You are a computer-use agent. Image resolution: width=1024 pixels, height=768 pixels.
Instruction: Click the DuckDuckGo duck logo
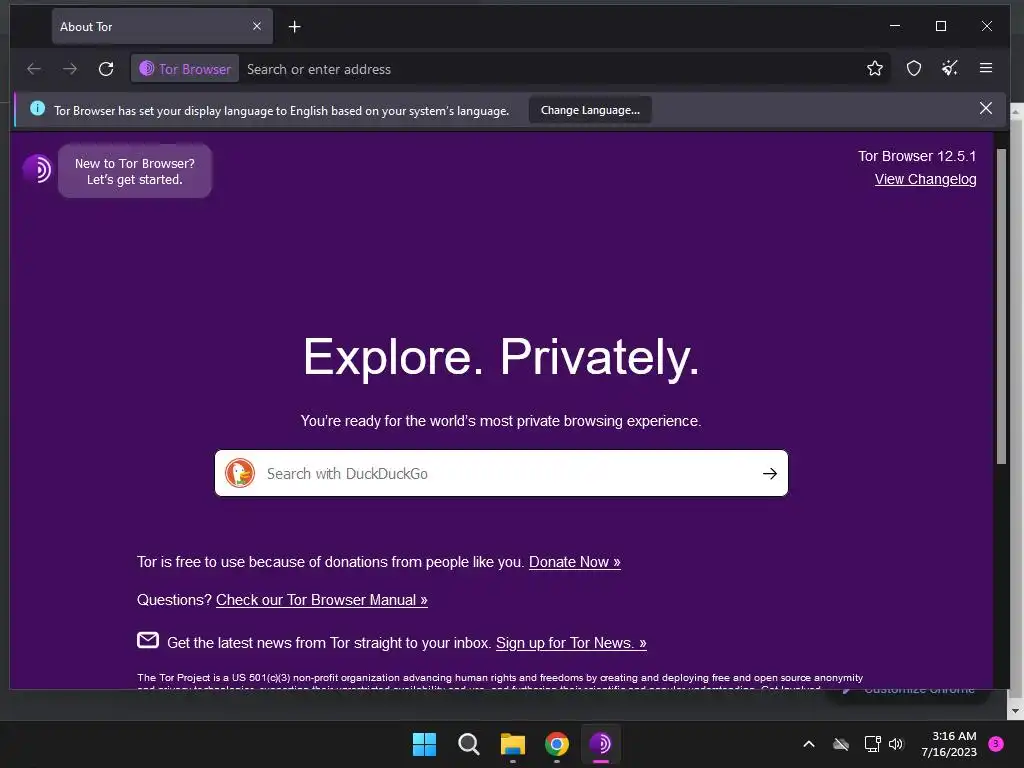click(x=240, y=473)
